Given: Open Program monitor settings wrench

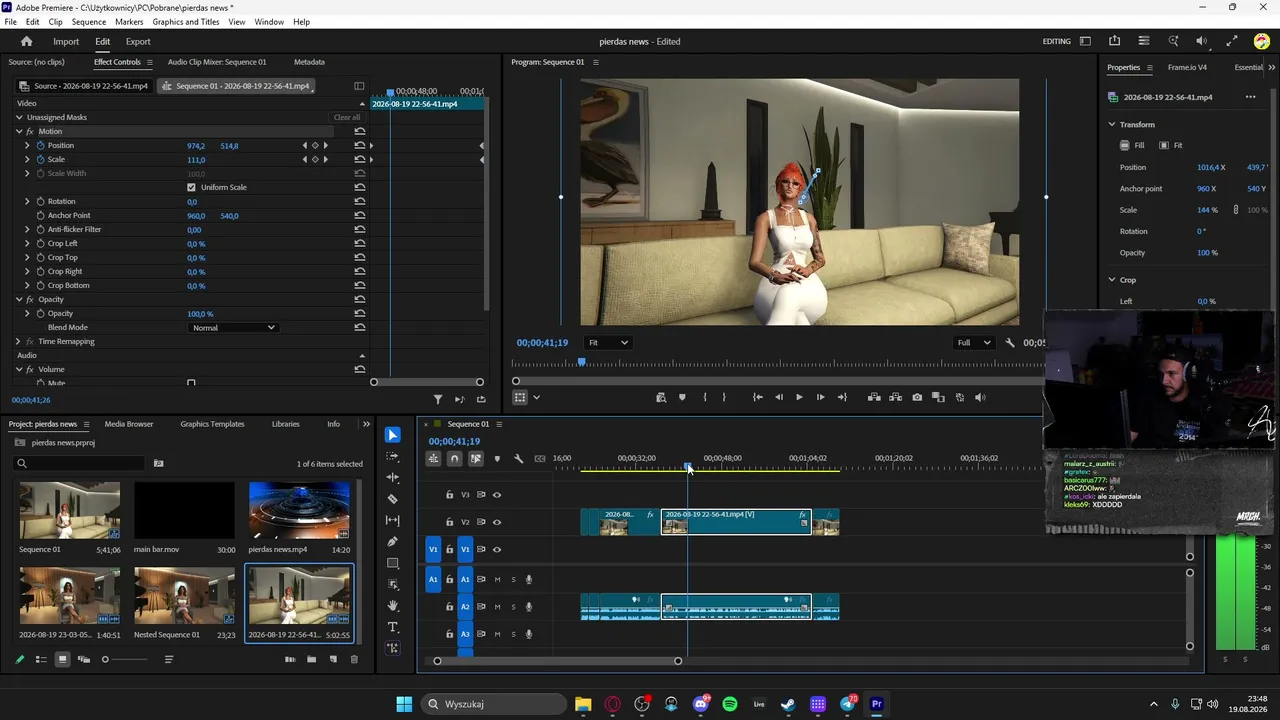Looking at the screenshot, I should [1010, 343].
